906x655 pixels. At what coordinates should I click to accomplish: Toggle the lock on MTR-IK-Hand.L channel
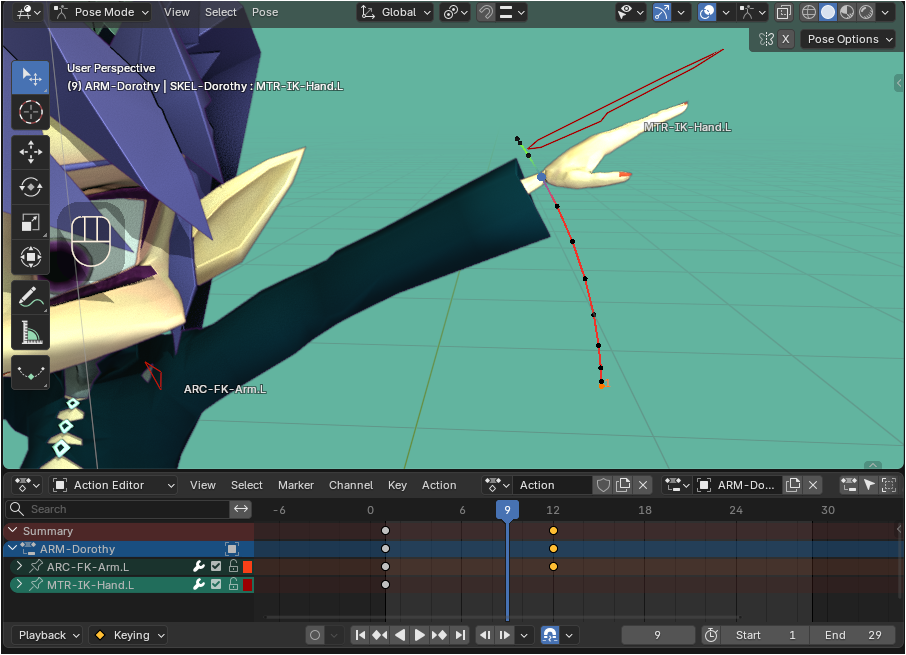point(233,585)
